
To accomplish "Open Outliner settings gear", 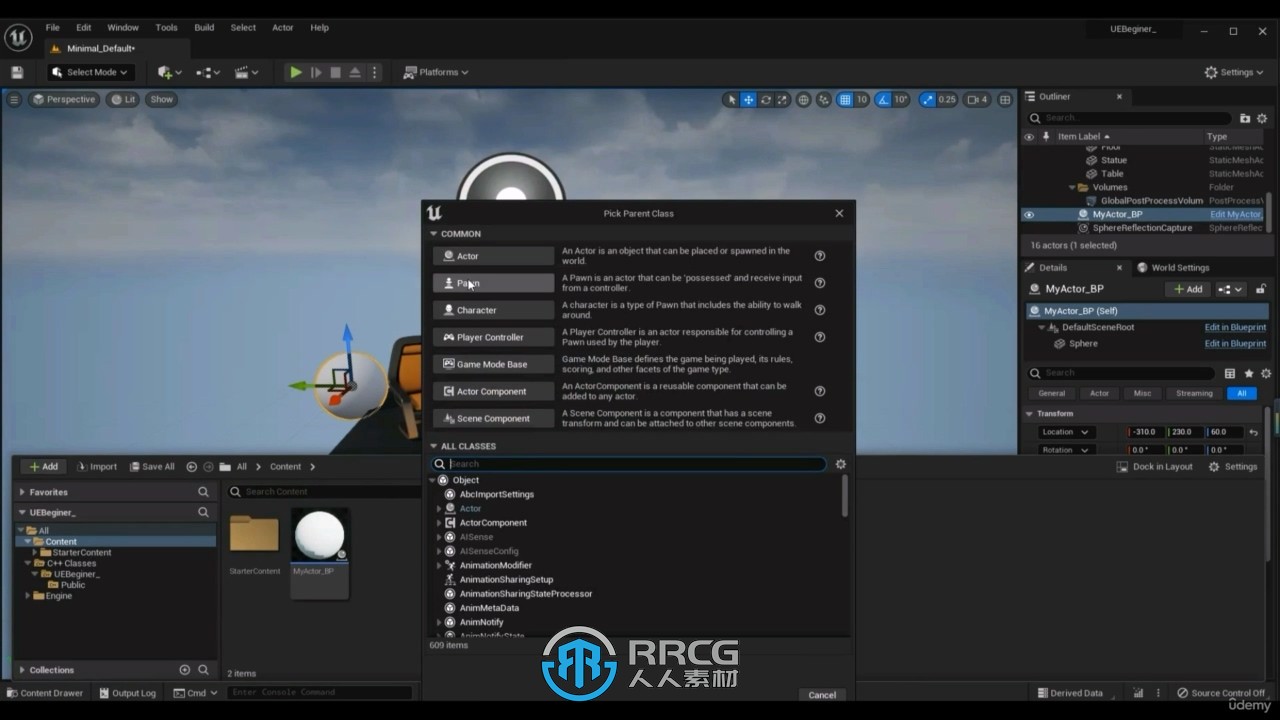I will pos(1262,118).
